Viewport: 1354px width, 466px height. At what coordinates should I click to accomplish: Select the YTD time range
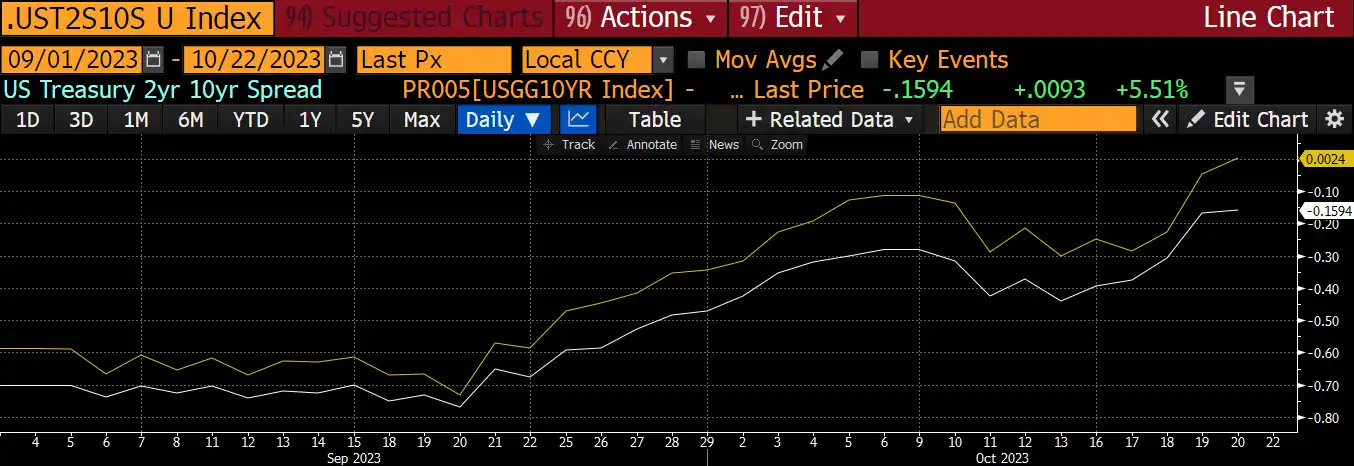coord(250,120)
